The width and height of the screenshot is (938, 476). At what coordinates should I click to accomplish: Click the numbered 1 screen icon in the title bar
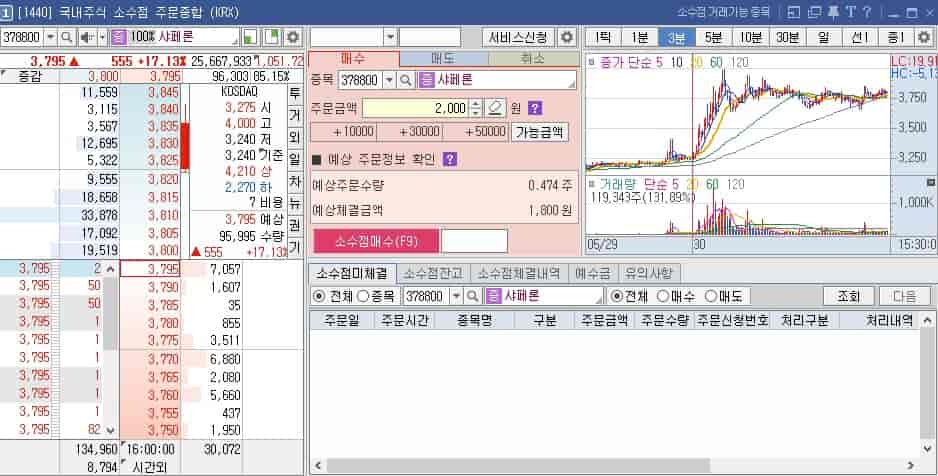point(6,12)
